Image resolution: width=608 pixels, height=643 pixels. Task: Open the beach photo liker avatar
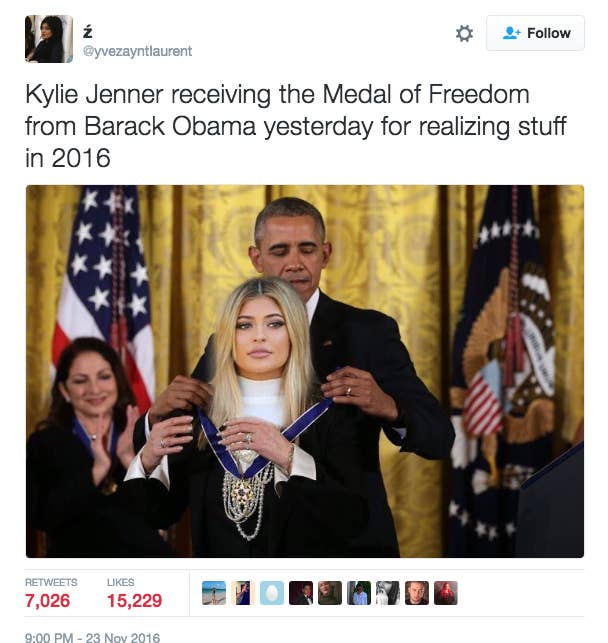[x=214, y=593]
